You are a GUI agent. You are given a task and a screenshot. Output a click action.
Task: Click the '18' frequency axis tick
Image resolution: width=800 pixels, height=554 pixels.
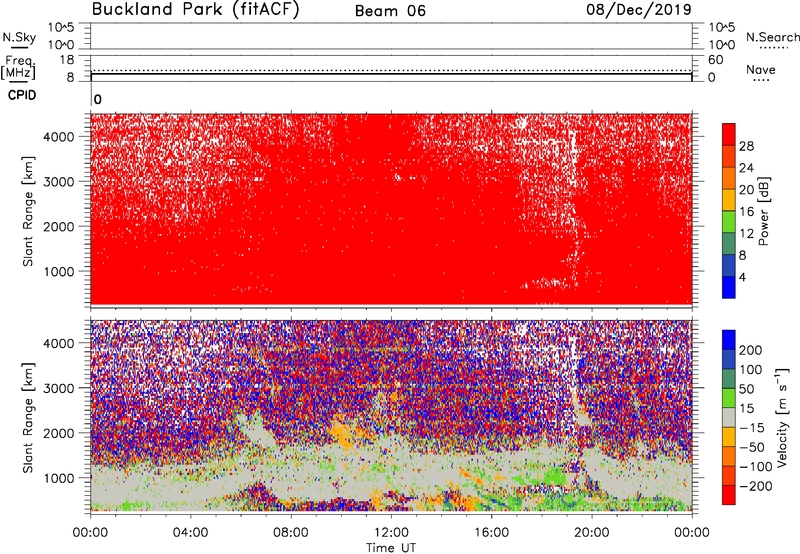(x=67, y=60)
